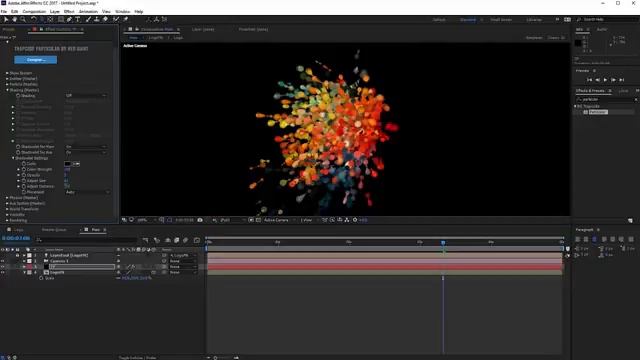Click the composition mini-flowchart icon
This screenshot has width=640, height=360.
(146, 240)
